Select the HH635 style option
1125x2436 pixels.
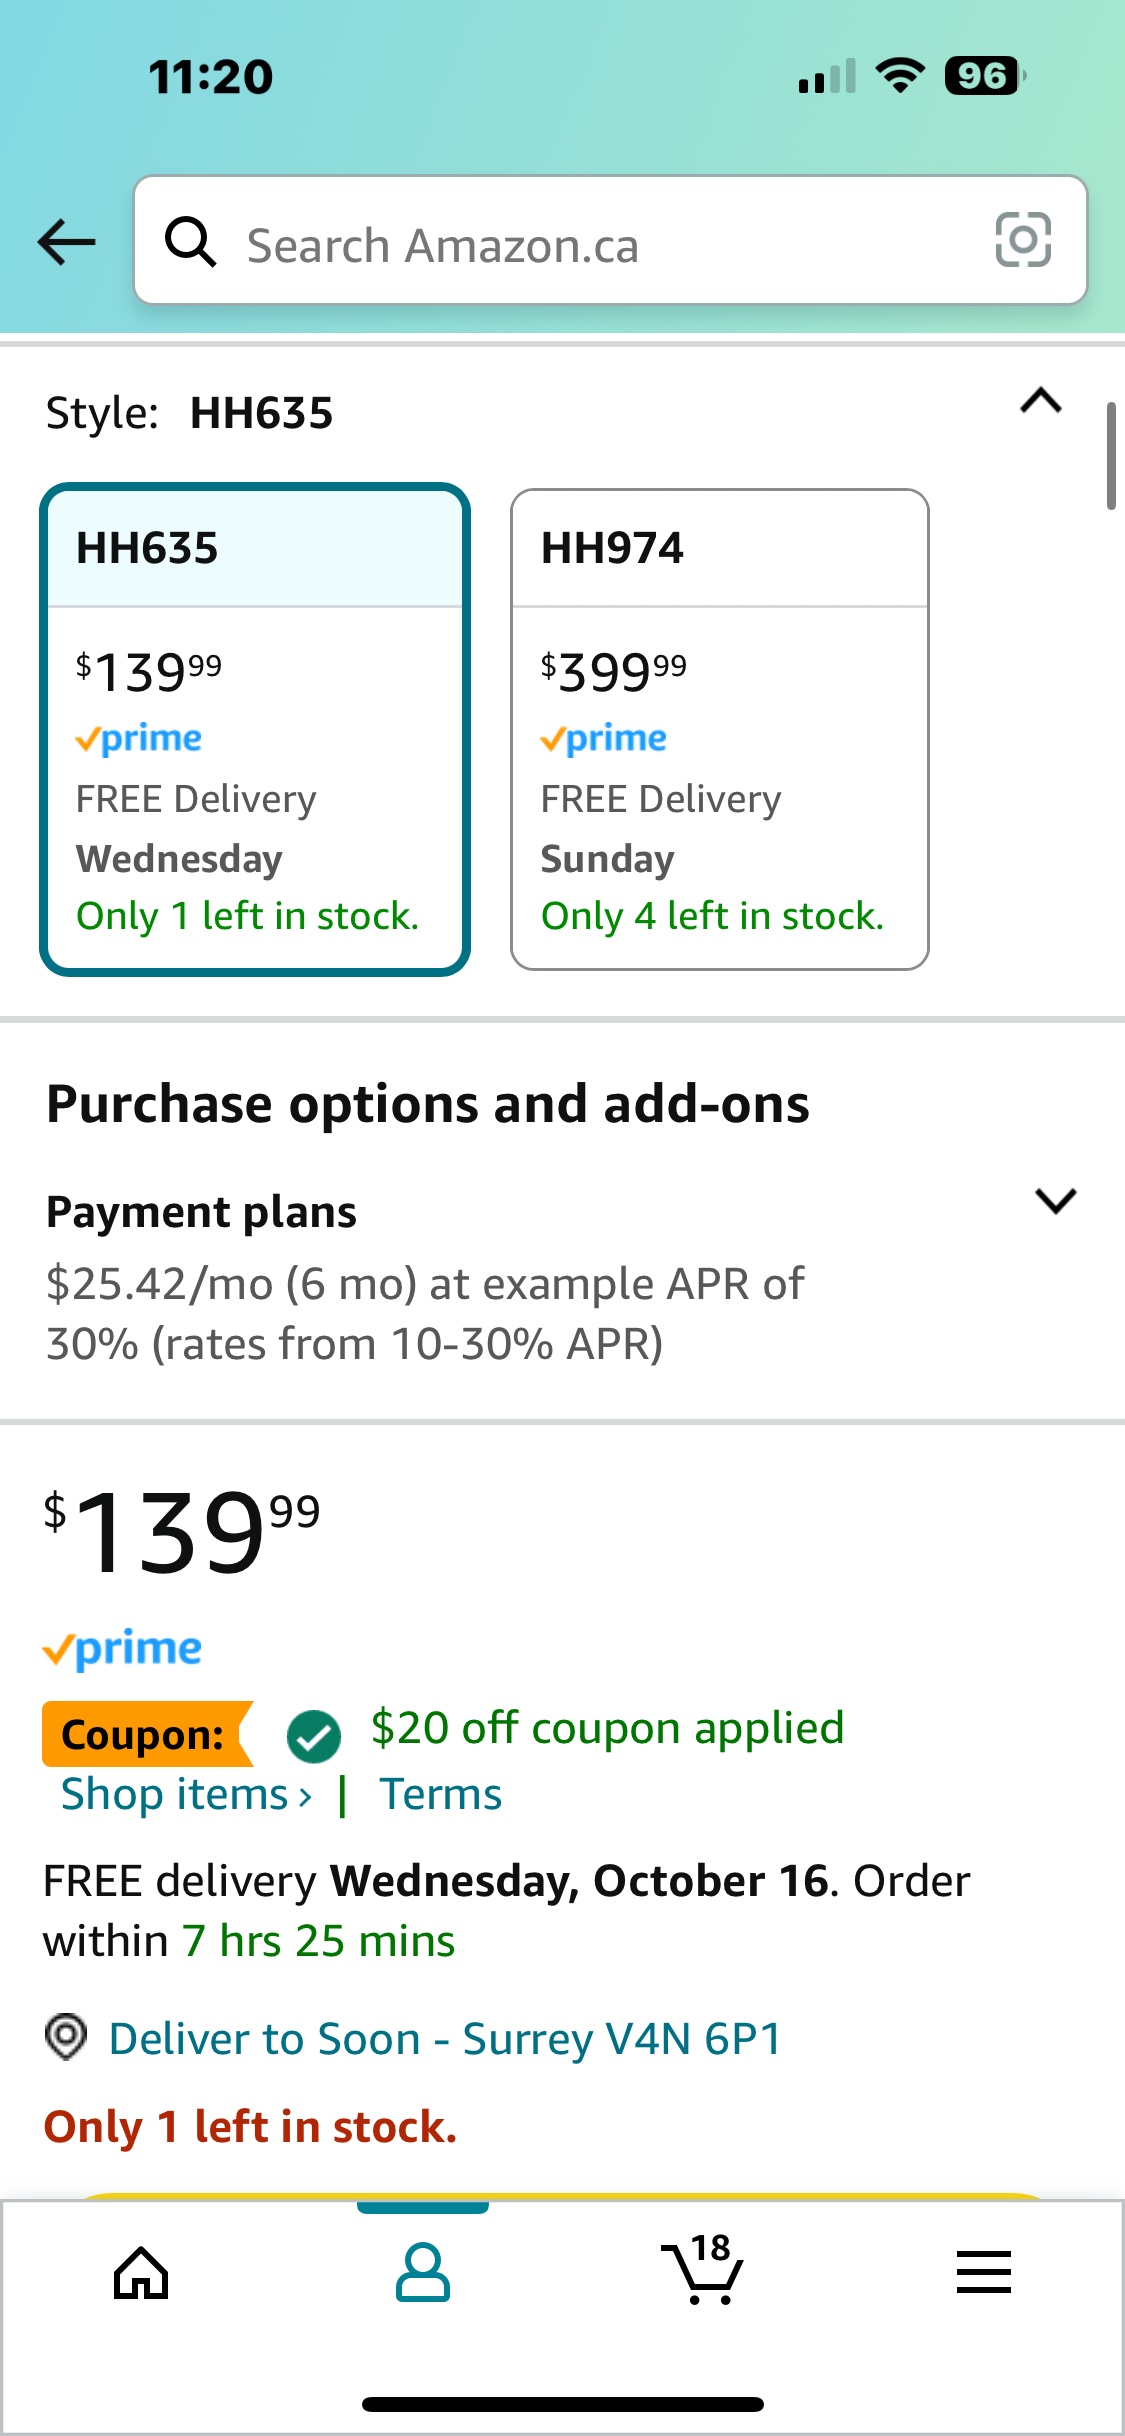tap(255, 729)
